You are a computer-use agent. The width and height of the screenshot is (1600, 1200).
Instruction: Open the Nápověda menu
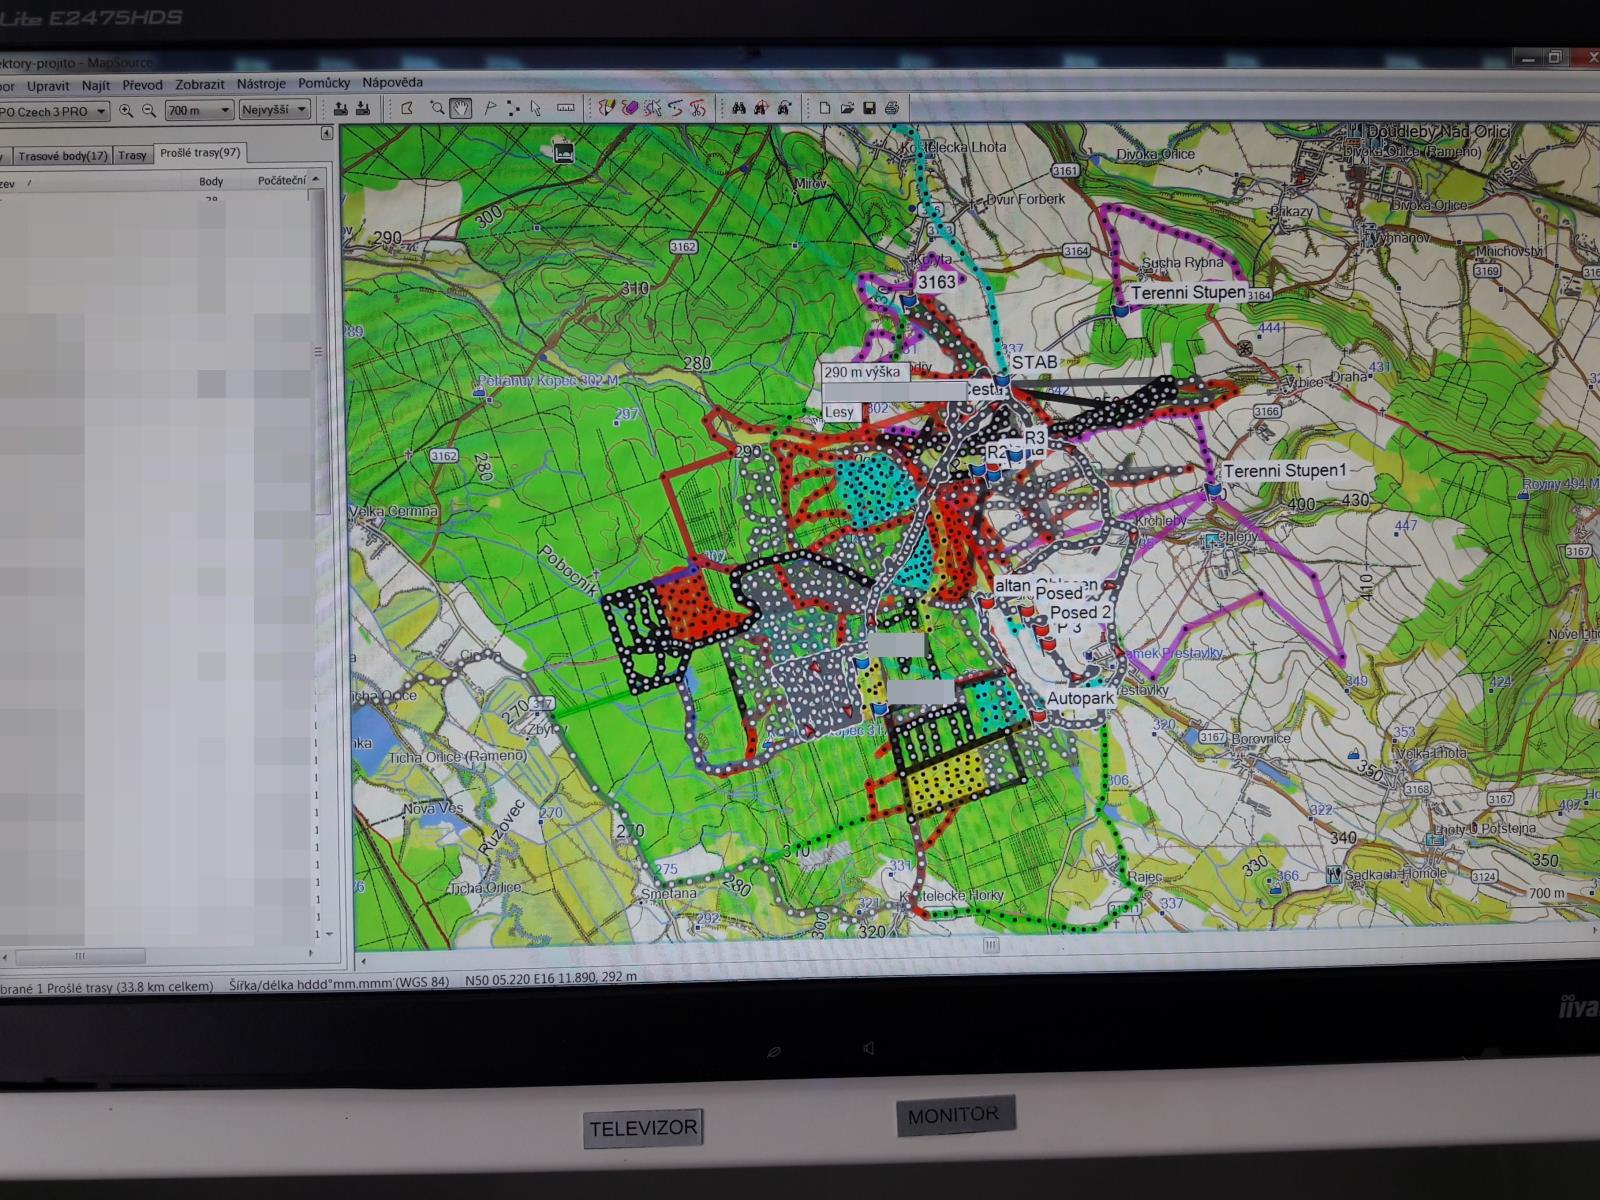[x=392, y=82]
